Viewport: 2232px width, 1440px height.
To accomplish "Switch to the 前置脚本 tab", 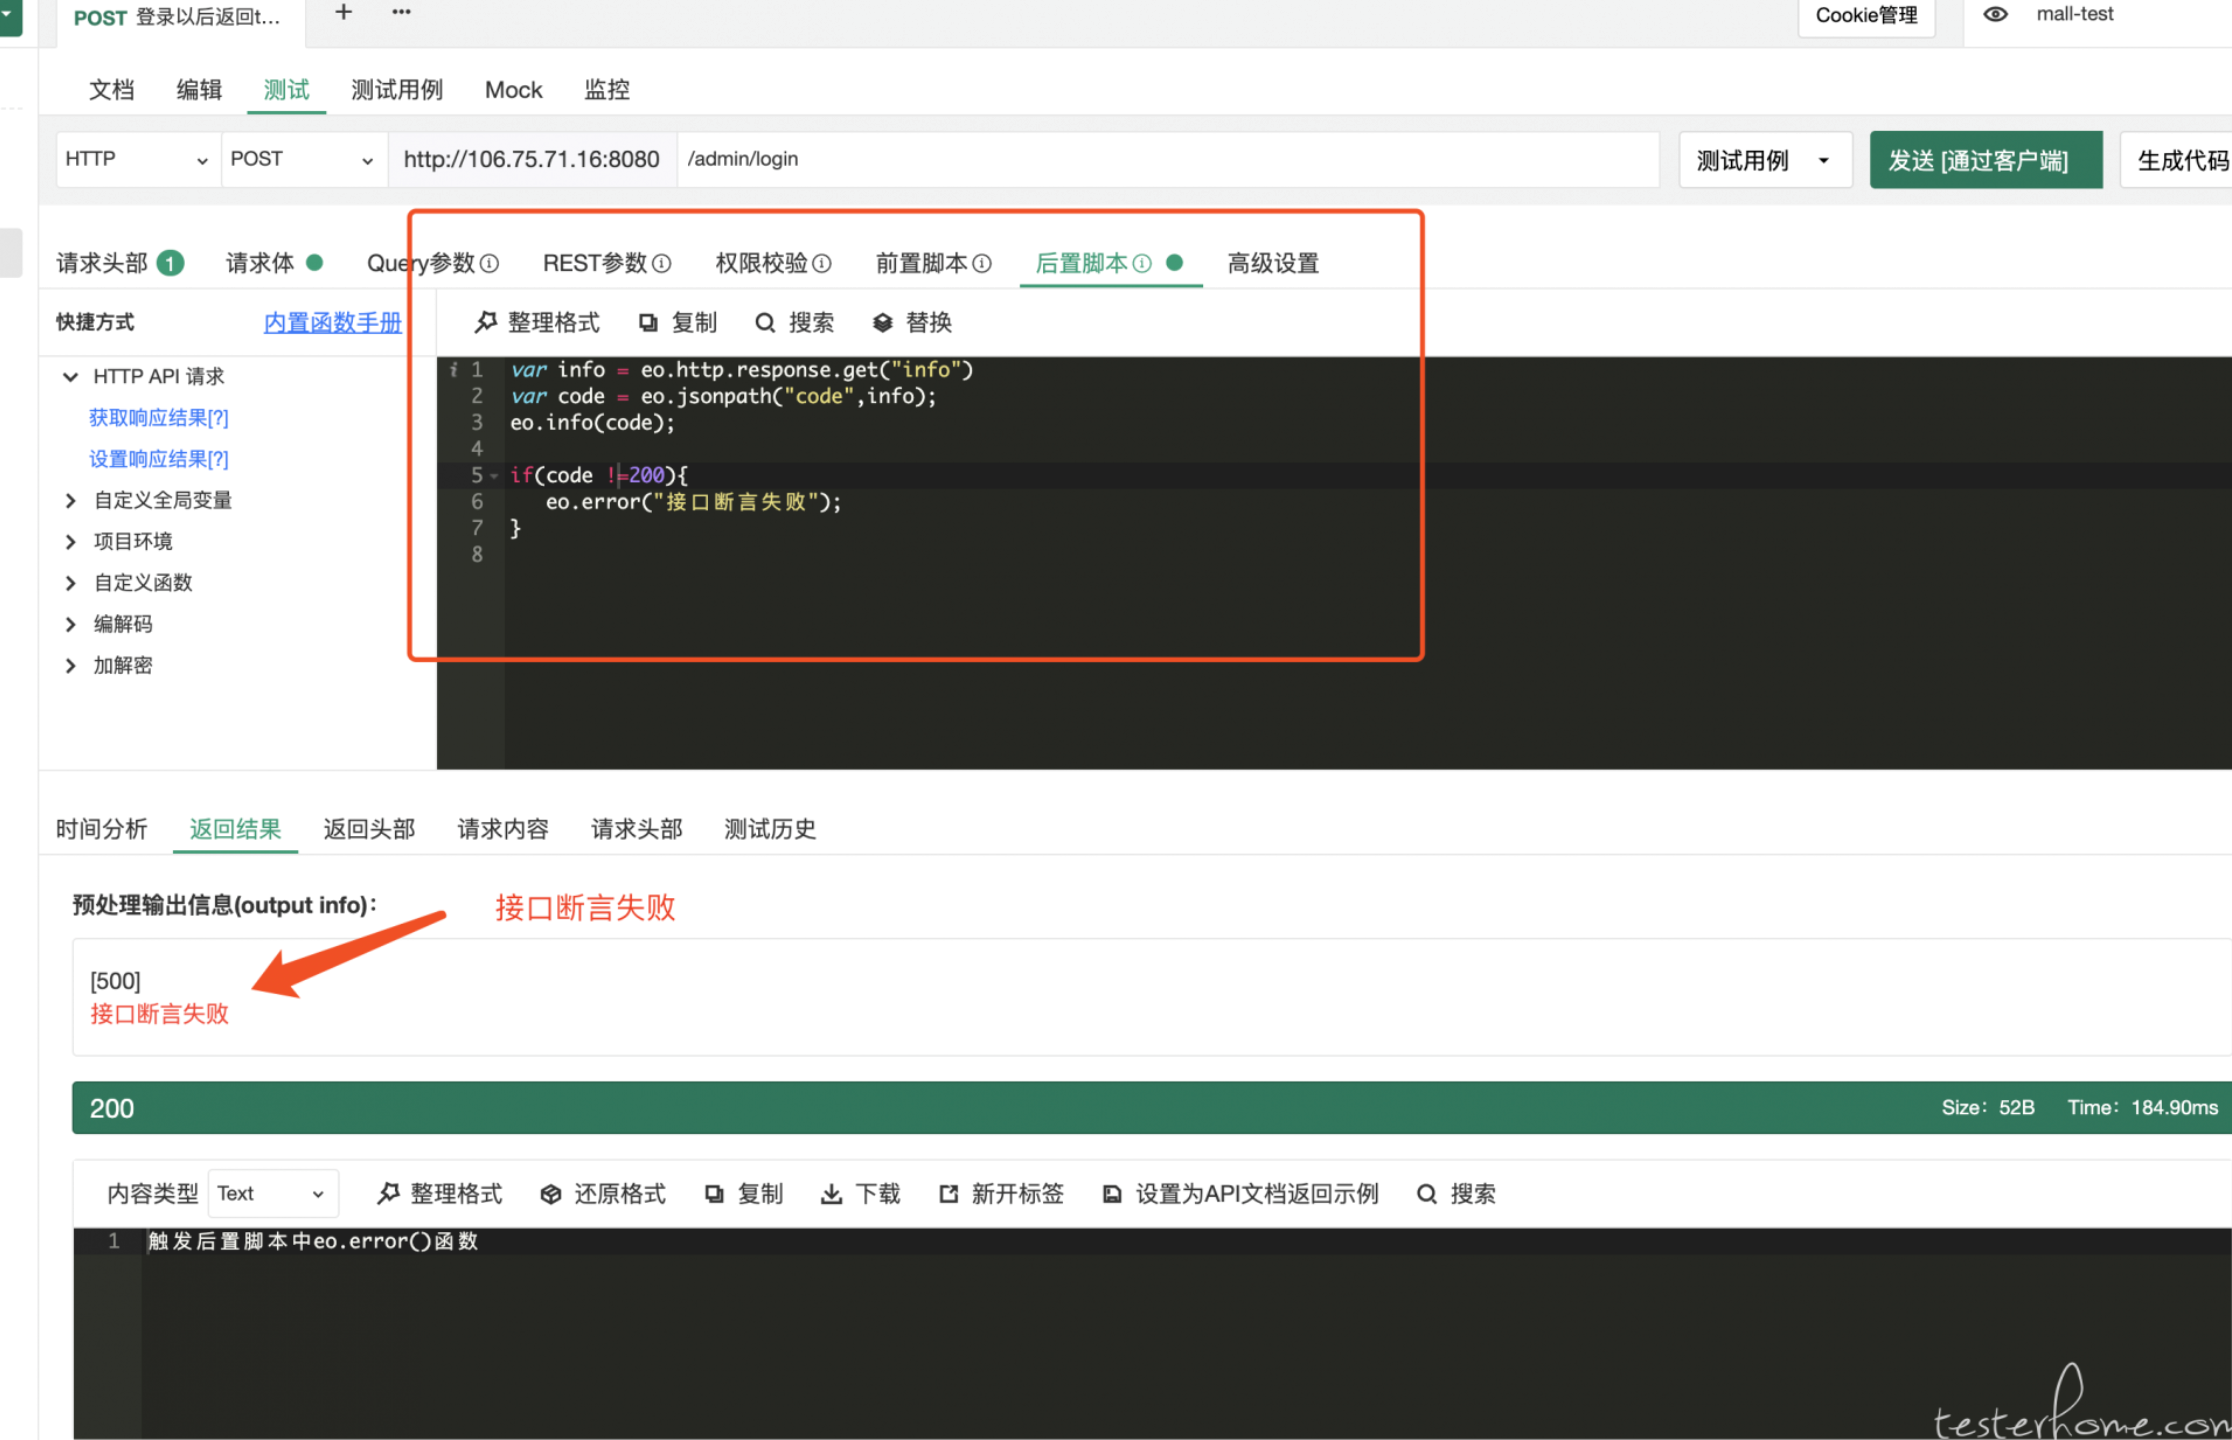I will click(922, 263).
